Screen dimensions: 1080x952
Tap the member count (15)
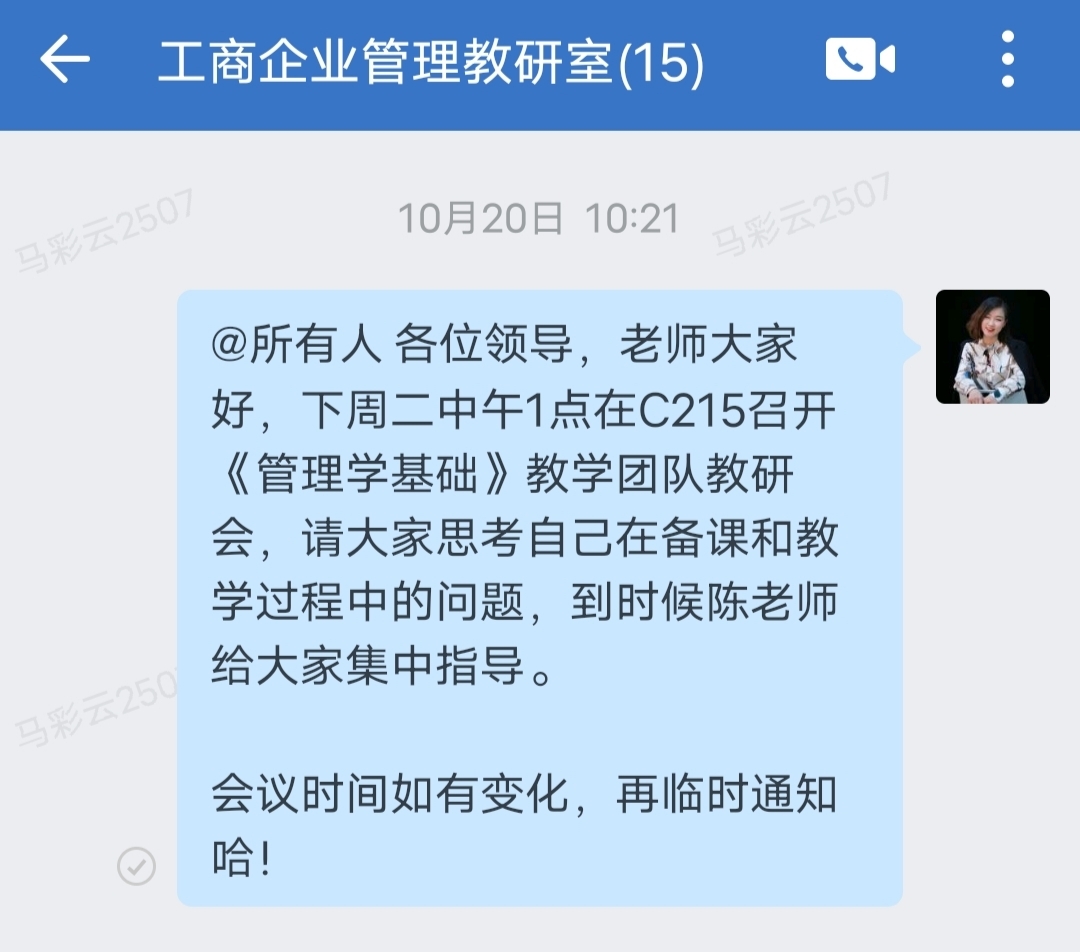pyautogui.click(x=661, y=63)
